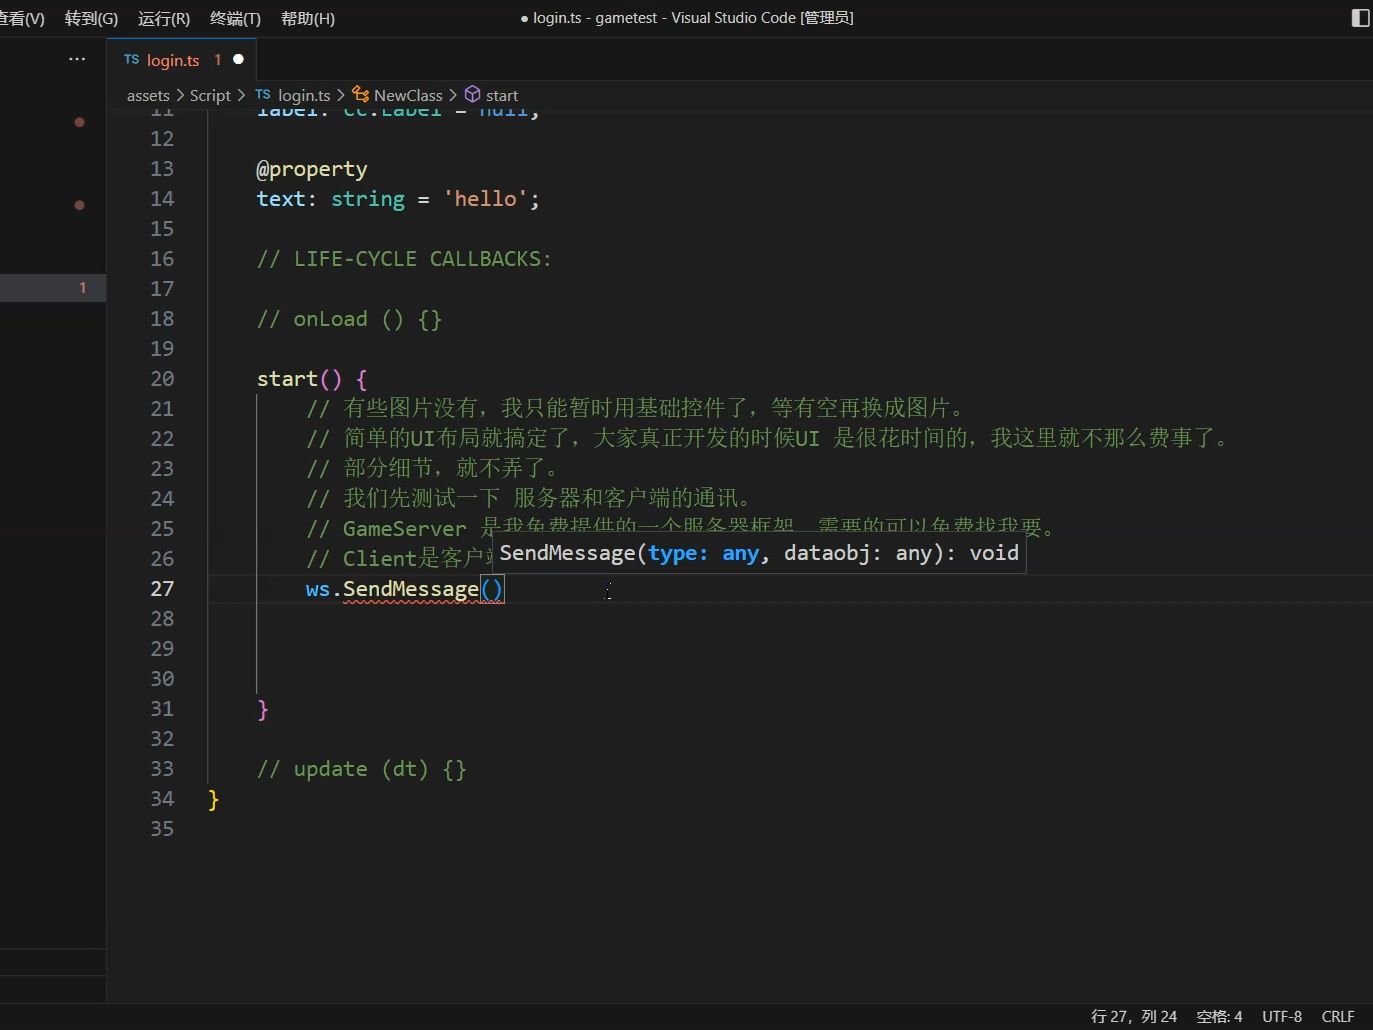This screenshot has height=1030, width=1373.
Task: Click the login.ts breadcrumb
Action: [304, 95]
